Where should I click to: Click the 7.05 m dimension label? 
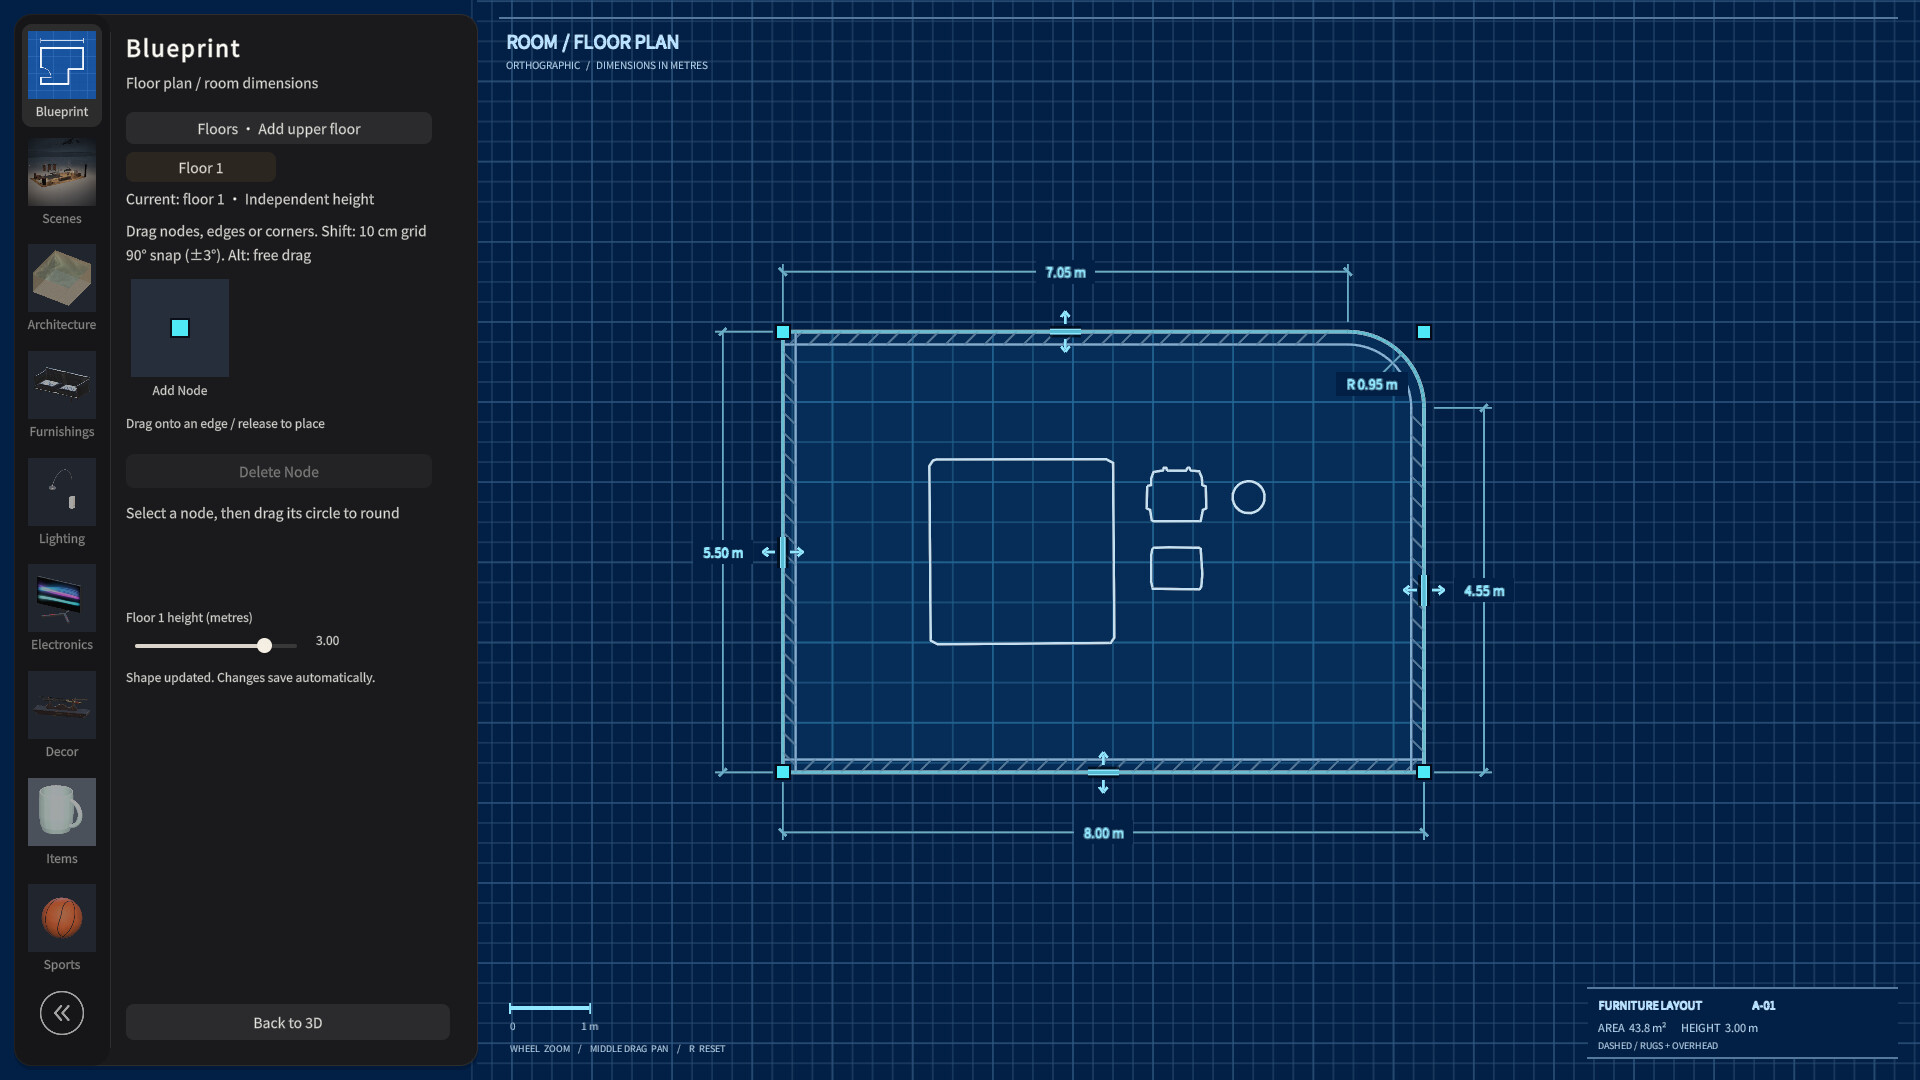point(1065,273)
